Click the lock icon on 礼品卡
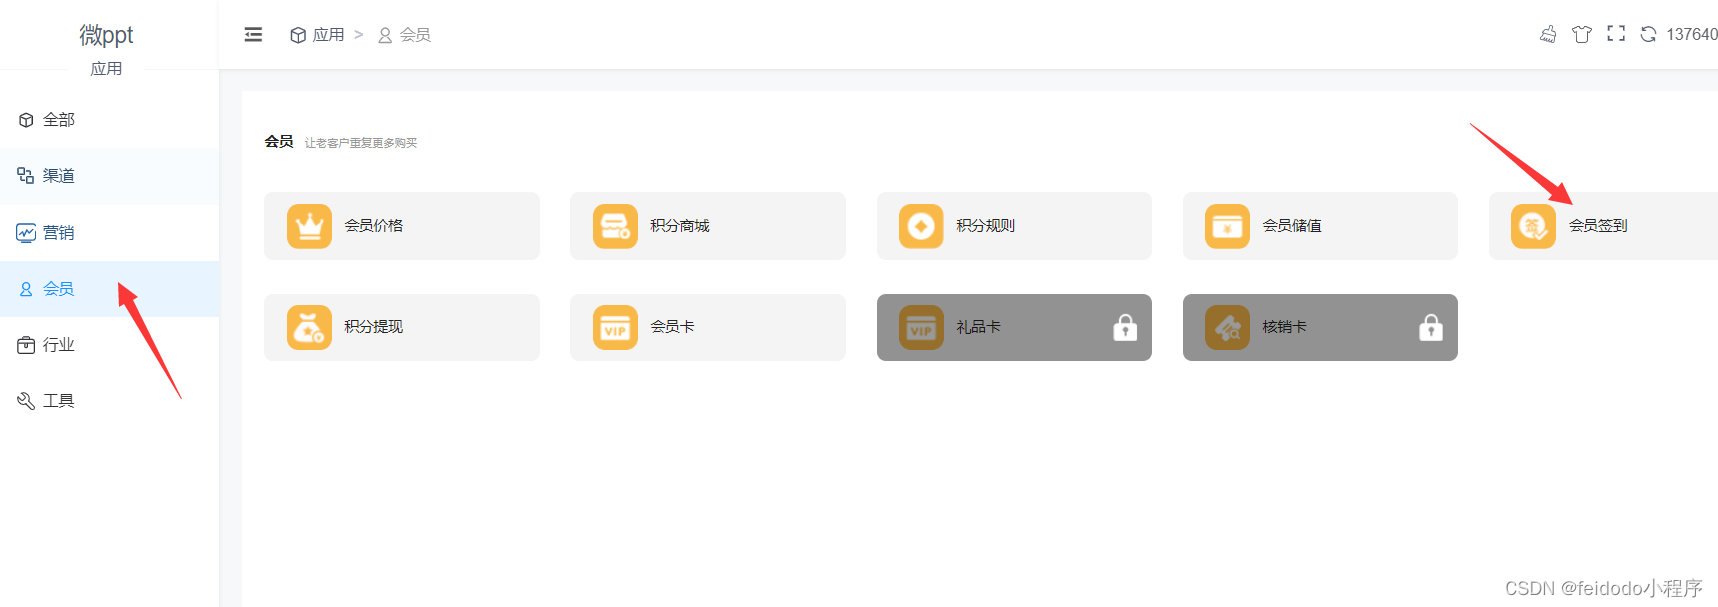Image resolution: width=1718 pixels, height=607 pixels. pos(1125,327)
